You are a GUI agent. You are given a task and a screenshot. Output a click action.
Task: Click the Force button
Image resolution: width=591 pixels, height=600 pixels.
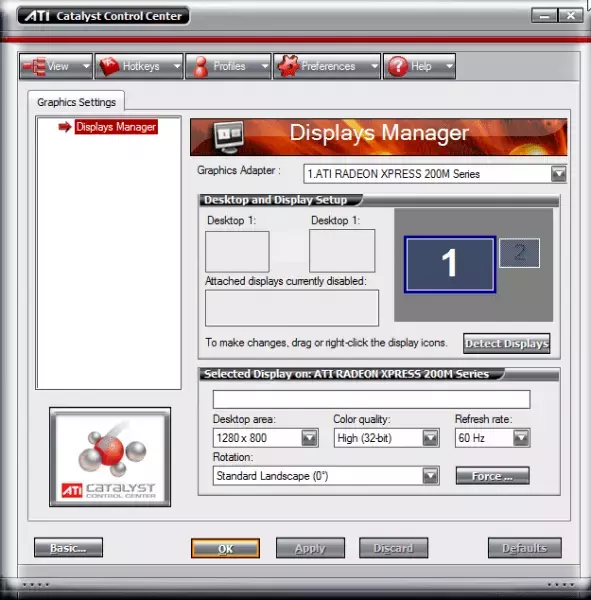tap(492, 476)
